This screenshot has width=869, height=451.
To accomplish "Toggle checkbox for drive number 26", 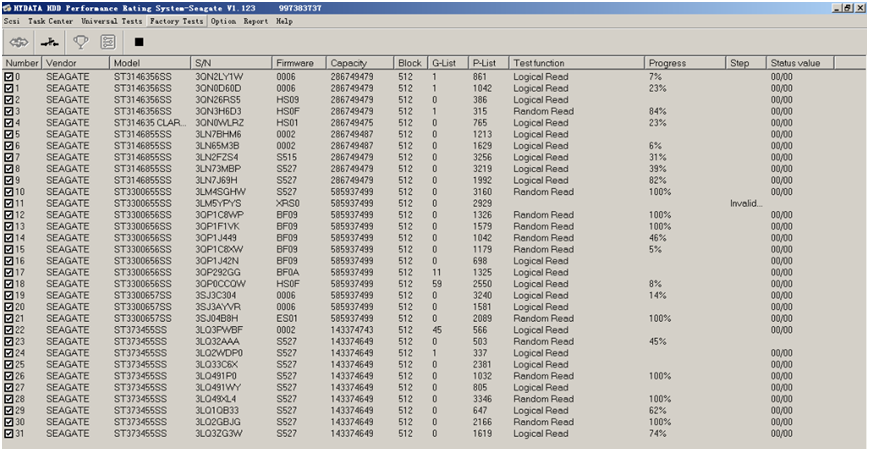I will pos(9,376).
